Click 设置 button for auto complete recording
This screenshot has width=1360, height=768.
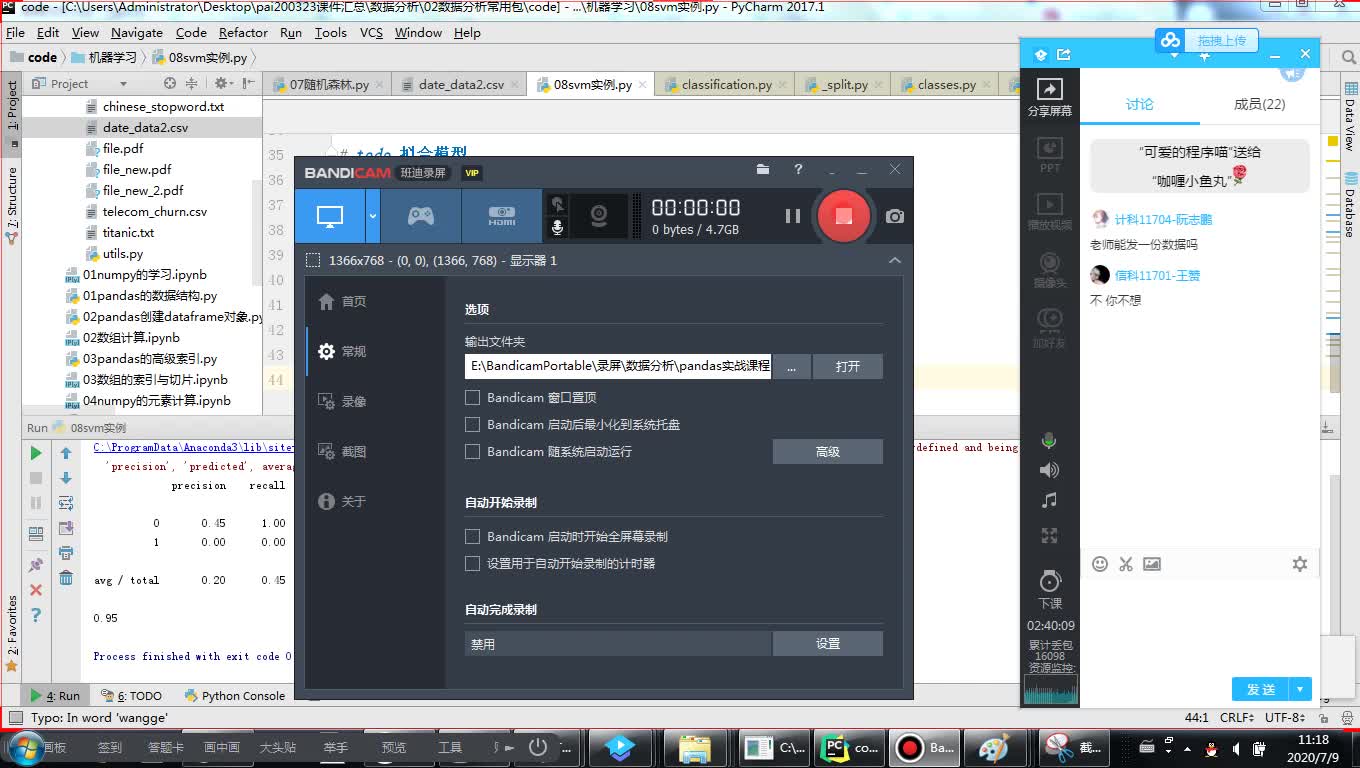828,644
